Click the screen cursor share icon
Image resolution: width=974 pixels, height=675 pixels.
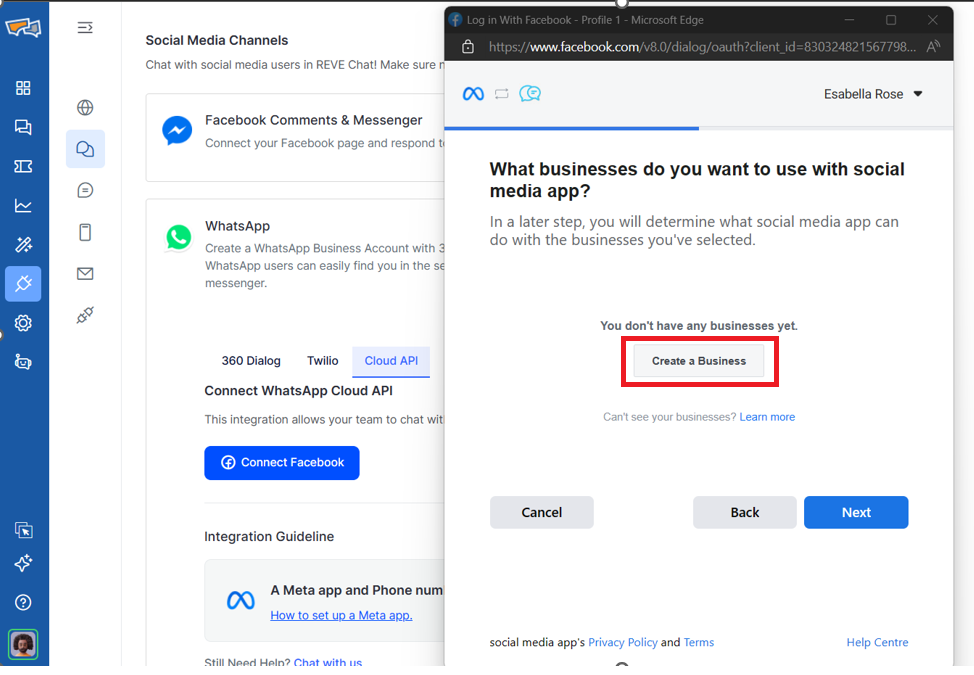(x=24, y=530)
